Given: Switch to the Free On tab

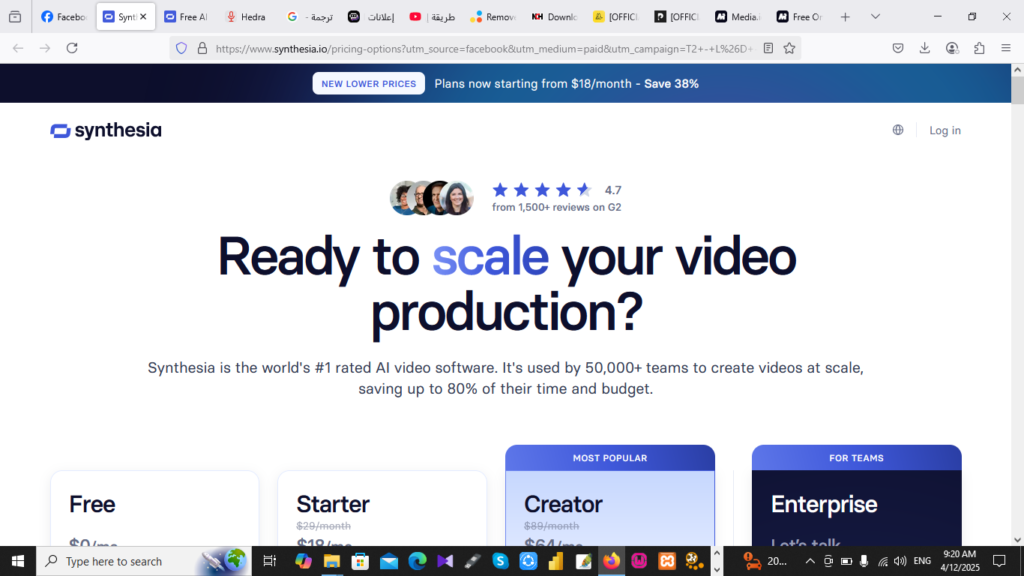Looking at the screenshot, I should pyautogui.click(x=799, y=17).
